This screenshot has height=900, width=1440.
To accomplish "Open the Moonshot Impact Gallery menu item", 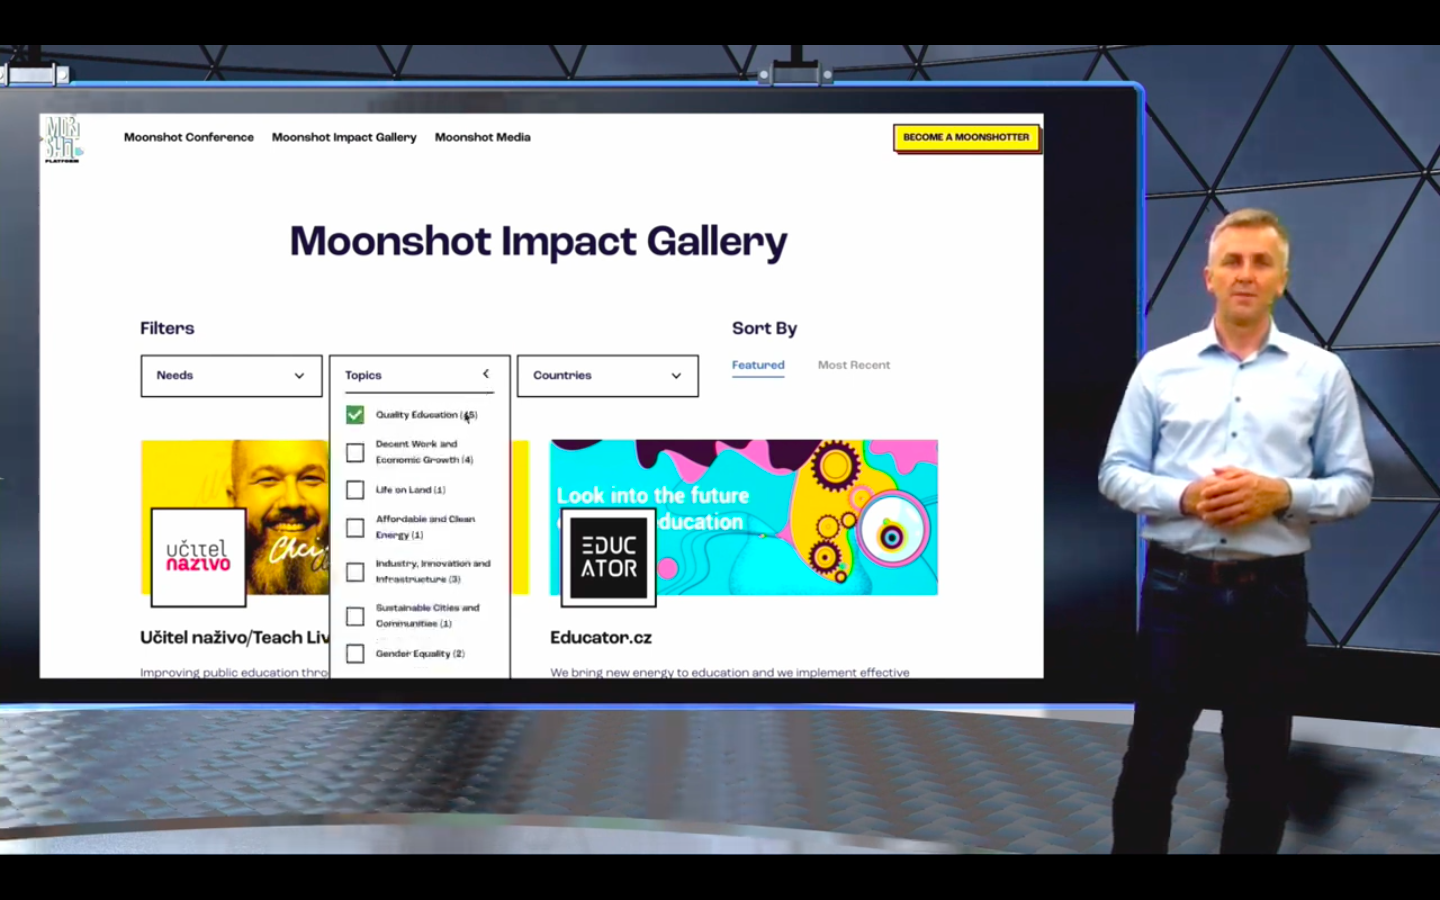I will click(x=344, y=137).
